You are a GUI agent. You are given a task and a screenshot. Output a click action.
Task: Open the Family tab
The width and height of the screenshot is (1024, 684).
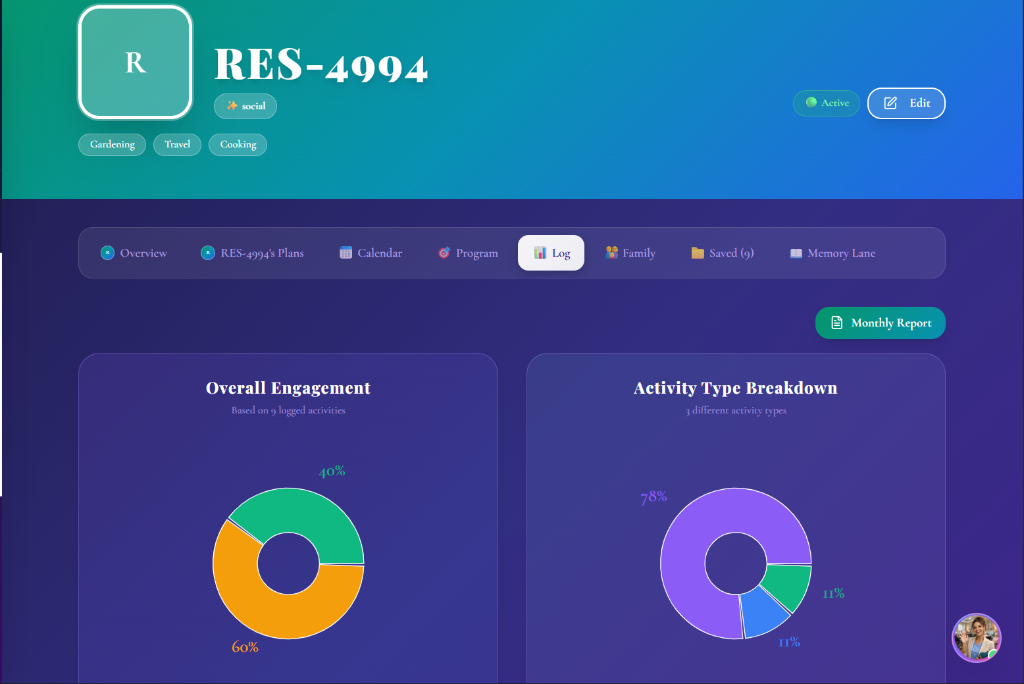(x=630, y=253)
